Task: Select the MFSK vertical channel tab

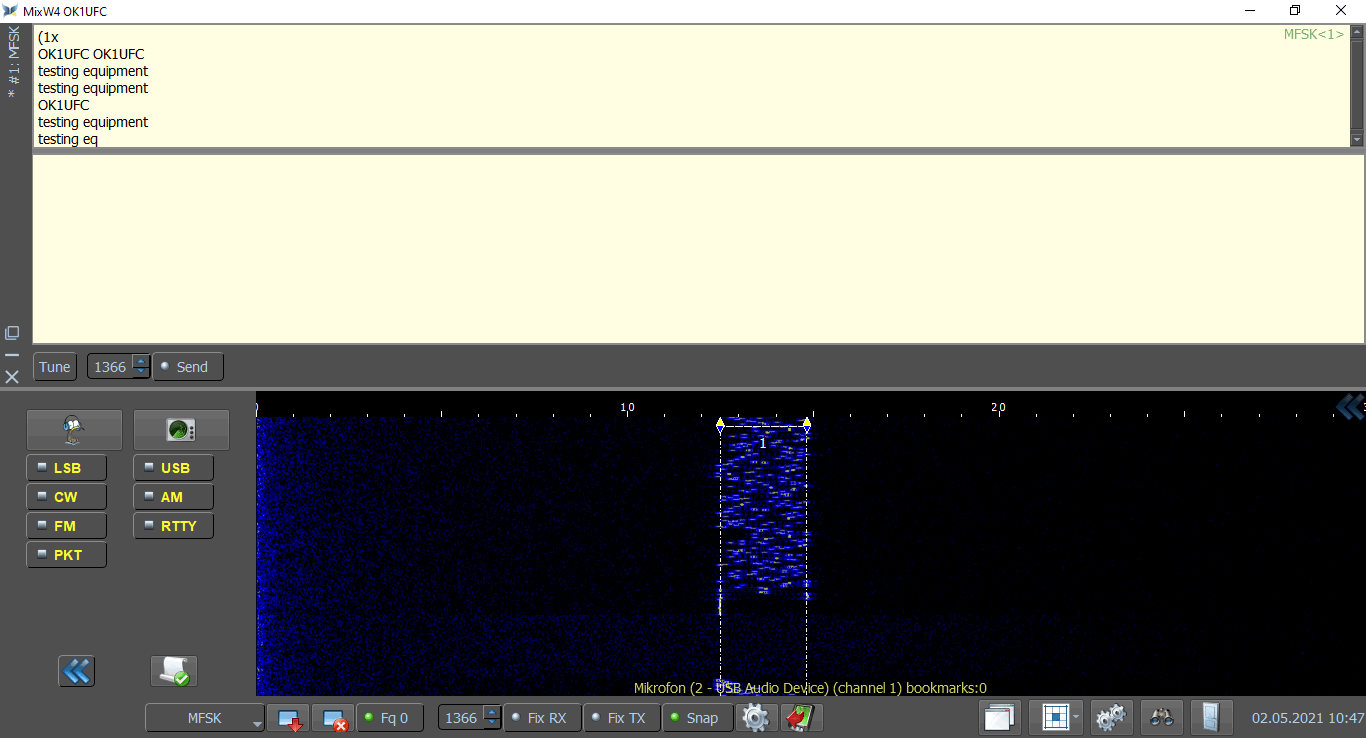Action: point(12,62)
